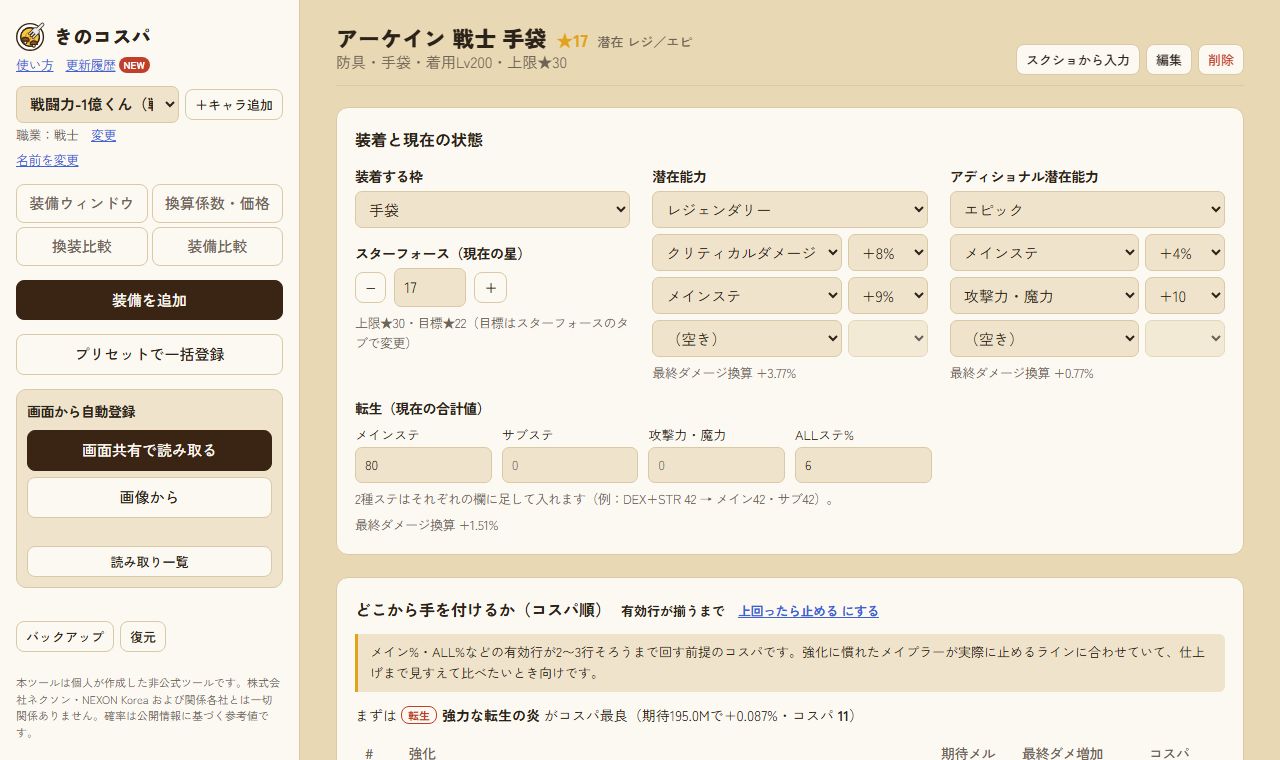Click the 画像から button
This screenshot has width=1280, height=760.
pyautogui.click(x=149, y=497)
